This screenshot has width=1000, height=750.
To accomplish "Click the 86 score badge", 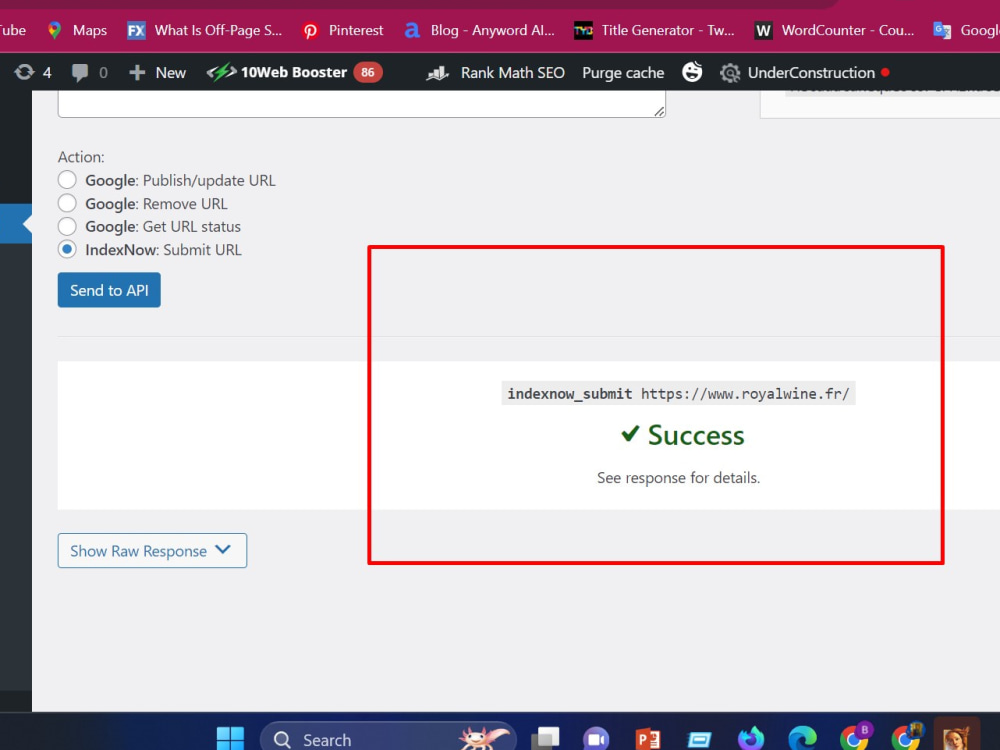I will point(368,72).
